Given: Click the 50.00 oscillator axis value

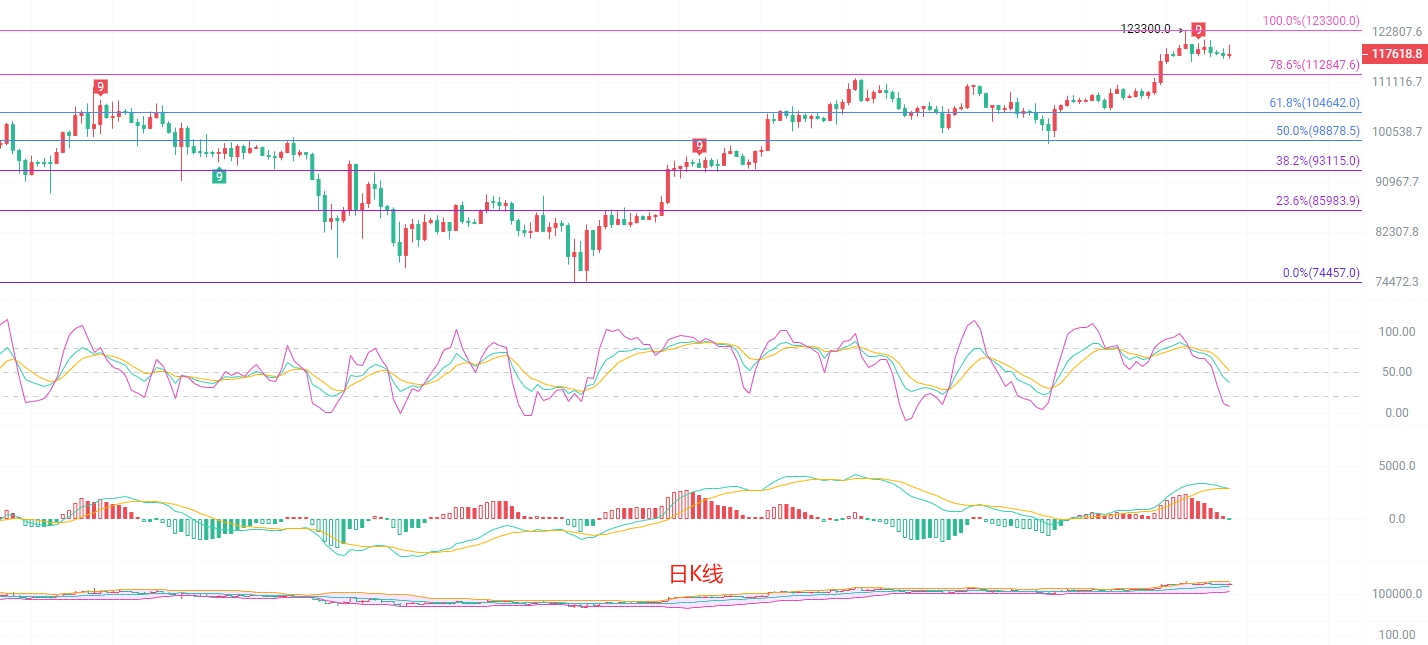Looking at the screenshot, I should pyautogui.click(x=1395, y=372).
